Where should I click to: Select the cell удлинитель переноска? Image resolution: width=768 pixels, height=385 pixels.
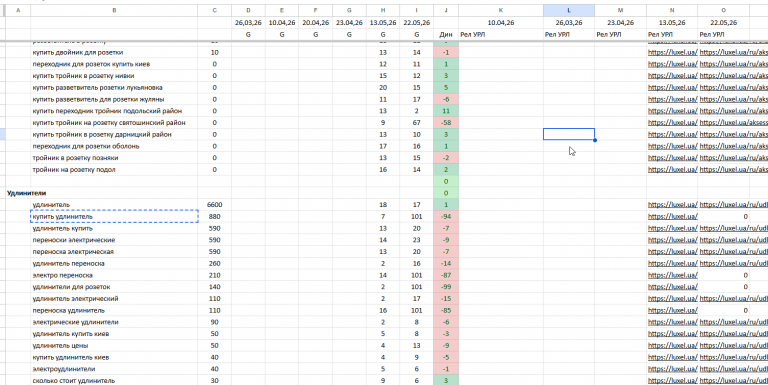tap(114, 264)
